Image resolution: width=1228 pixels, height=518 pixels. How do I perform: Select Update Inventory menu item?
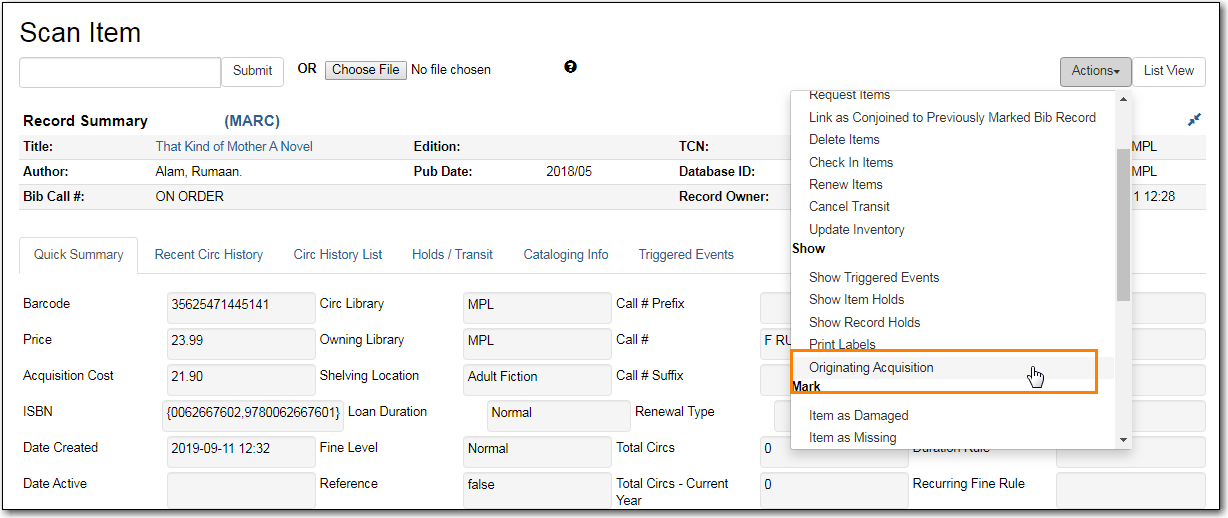coord(856,230)
